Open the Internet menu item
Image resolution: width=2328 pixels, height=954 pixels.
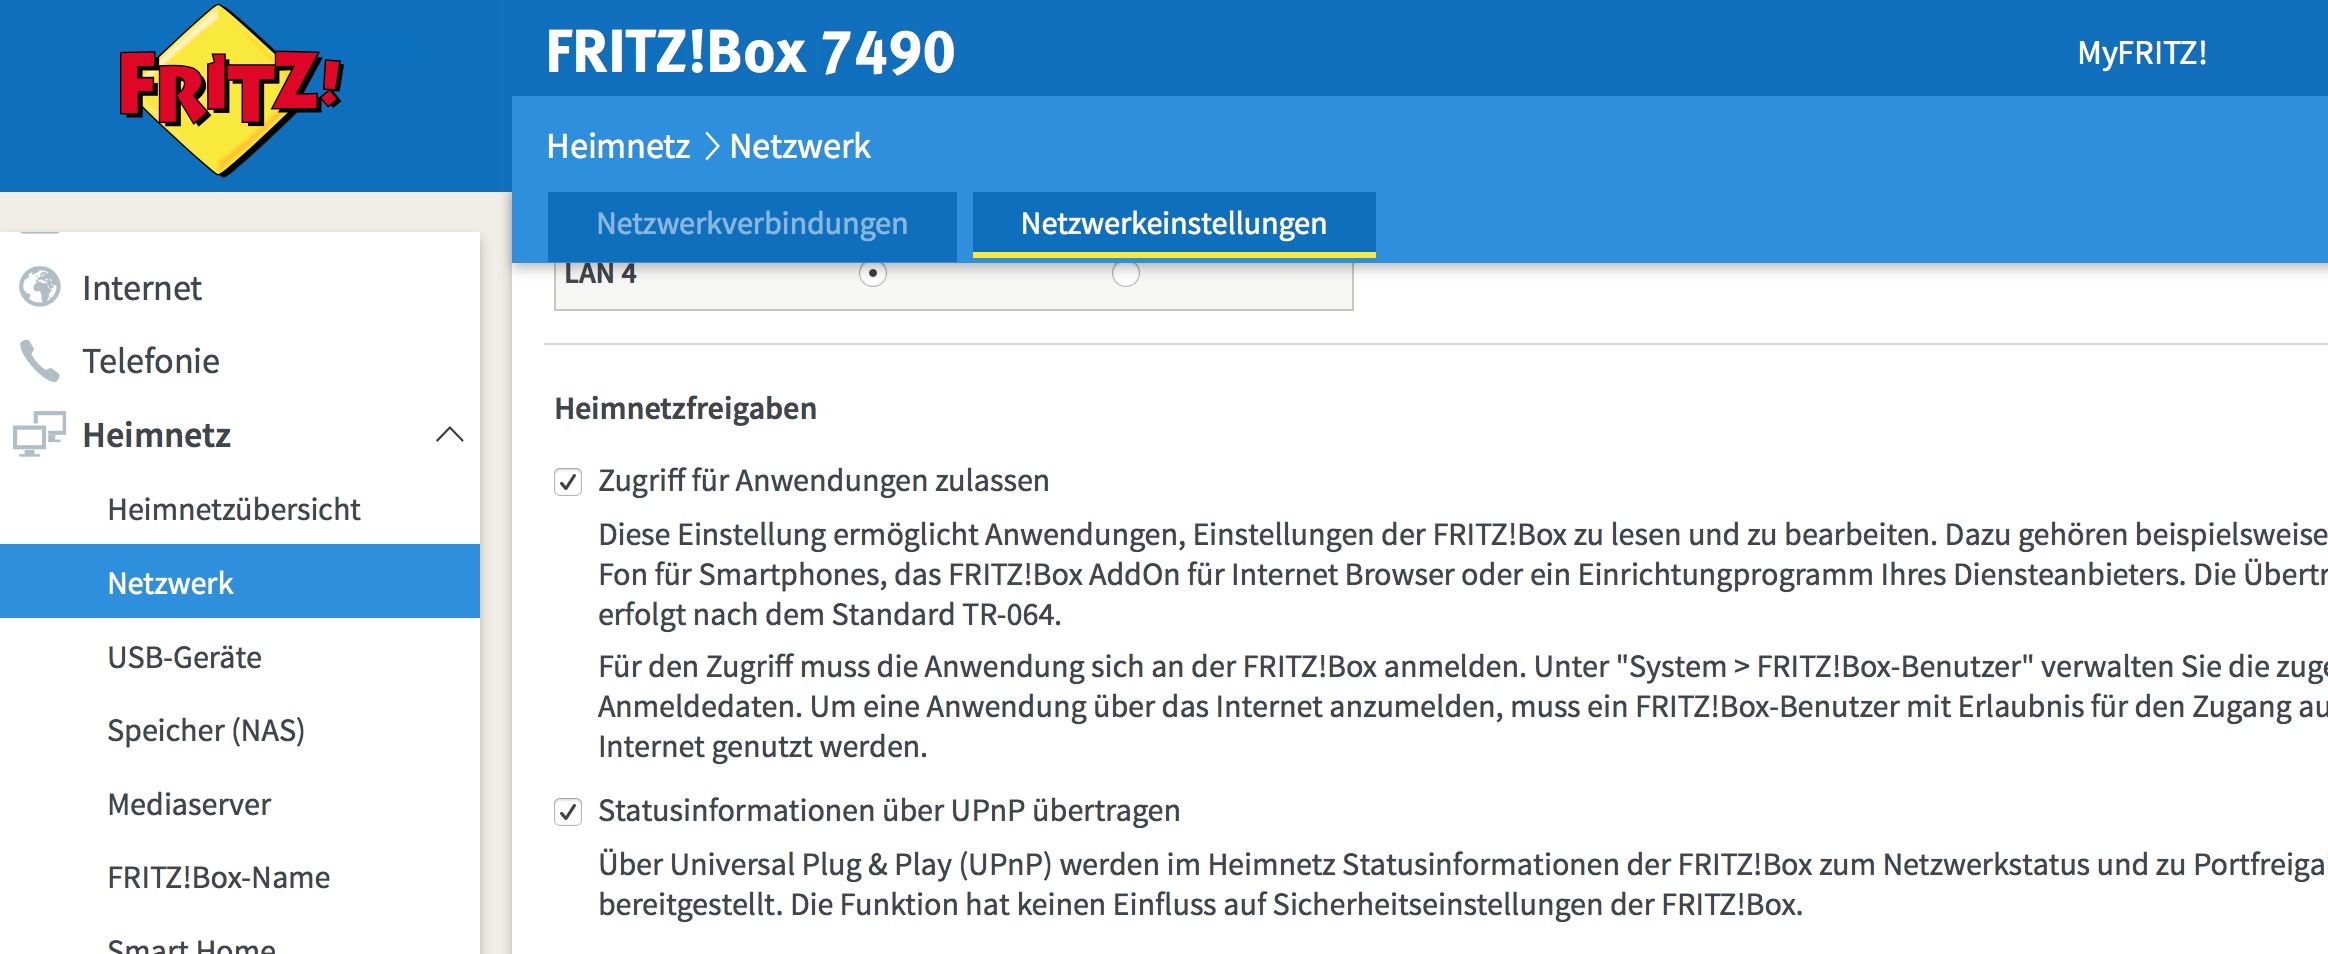(142, 288)
